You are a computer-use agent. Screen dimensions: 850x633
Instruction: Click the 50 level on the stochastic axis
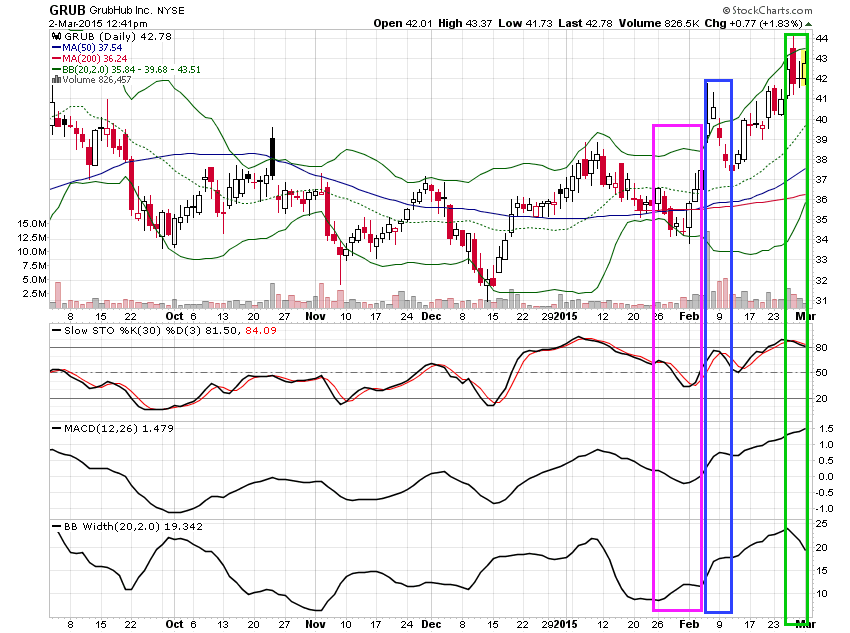pyautogui.click(x=822, y=373)
